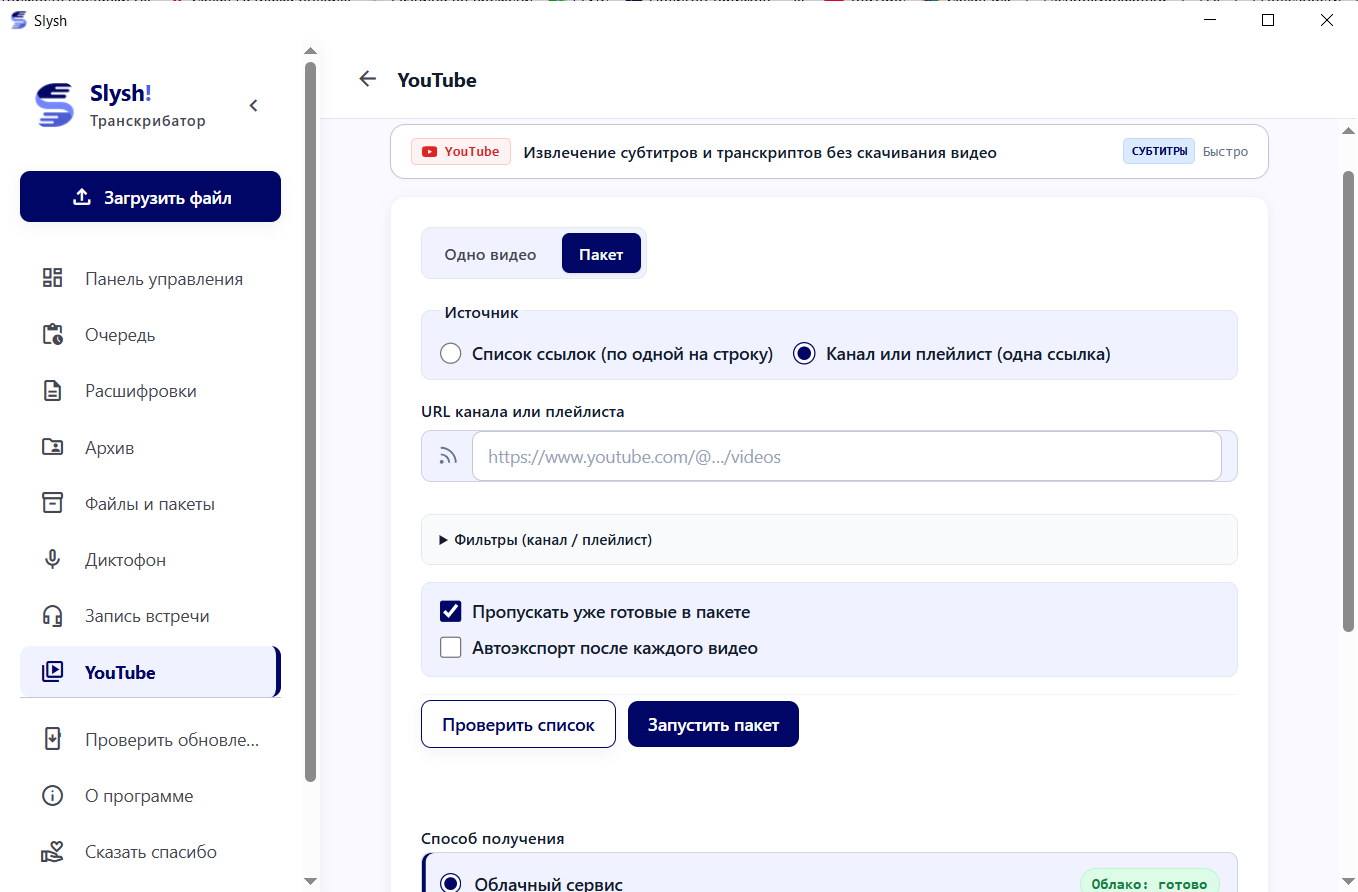Click the RSS feed icon beside URL field
This screenshot has height=892, width=1358.
pos(448,456)
